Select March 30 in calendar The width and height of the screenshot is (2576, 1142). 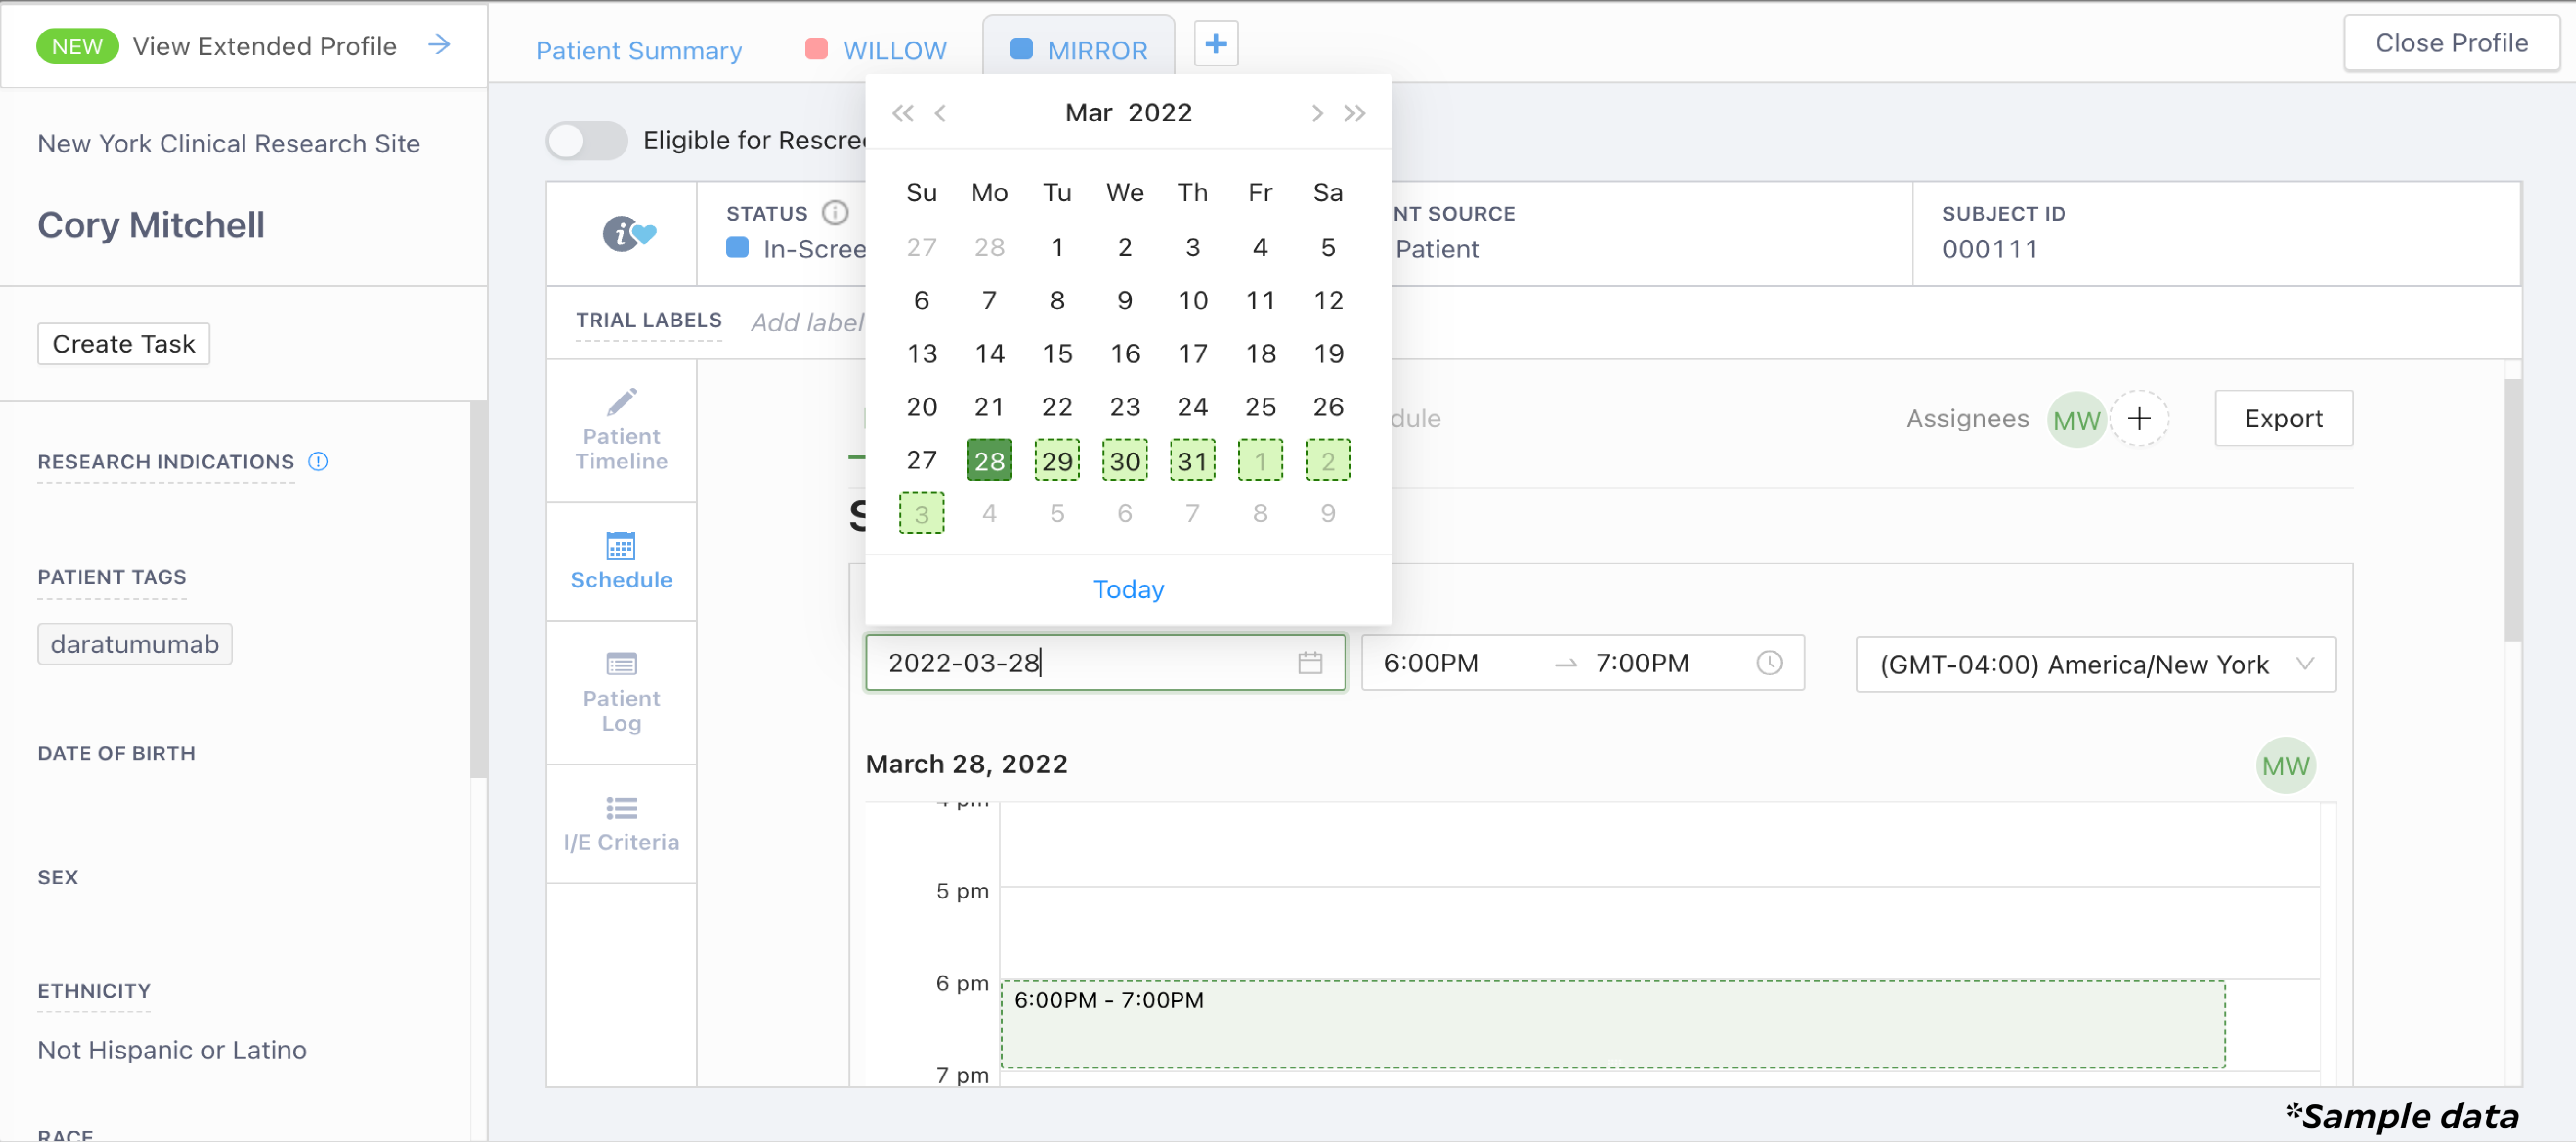click(1125, 461)
